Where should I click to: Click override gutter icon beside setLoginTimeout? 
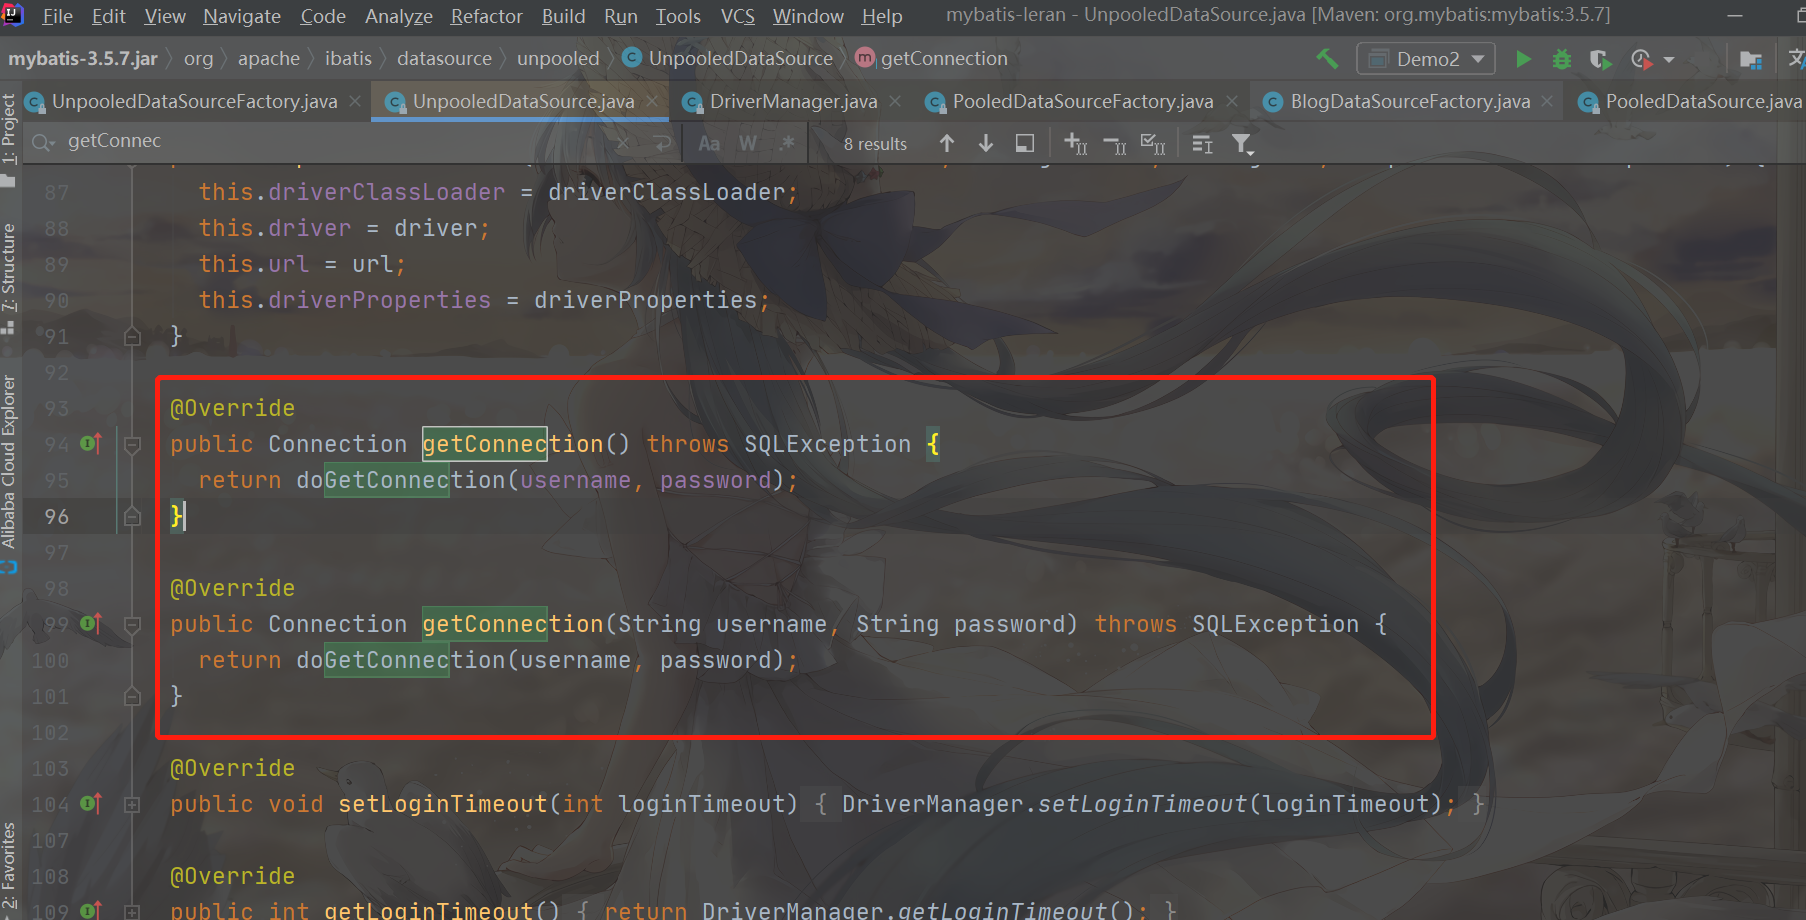tap(91, 803)
